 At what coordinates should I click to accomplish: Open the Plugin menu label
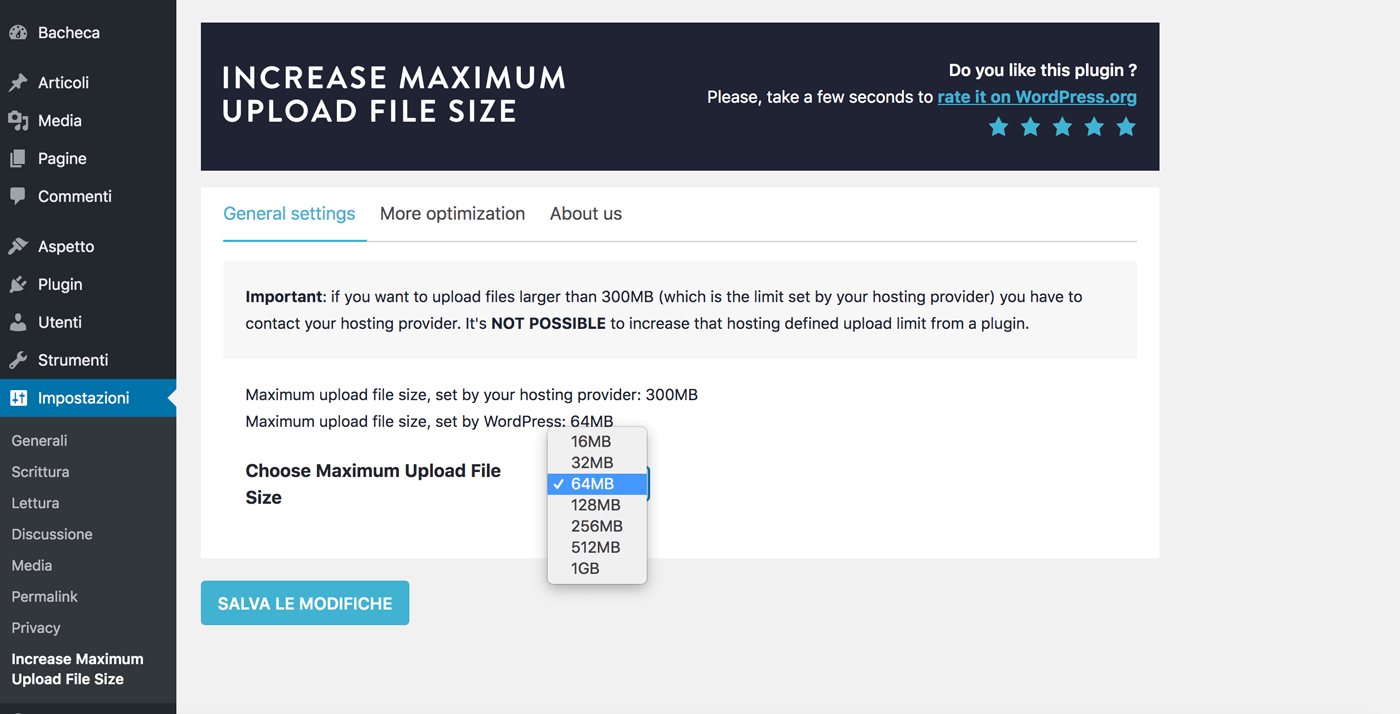coord(60,285)
